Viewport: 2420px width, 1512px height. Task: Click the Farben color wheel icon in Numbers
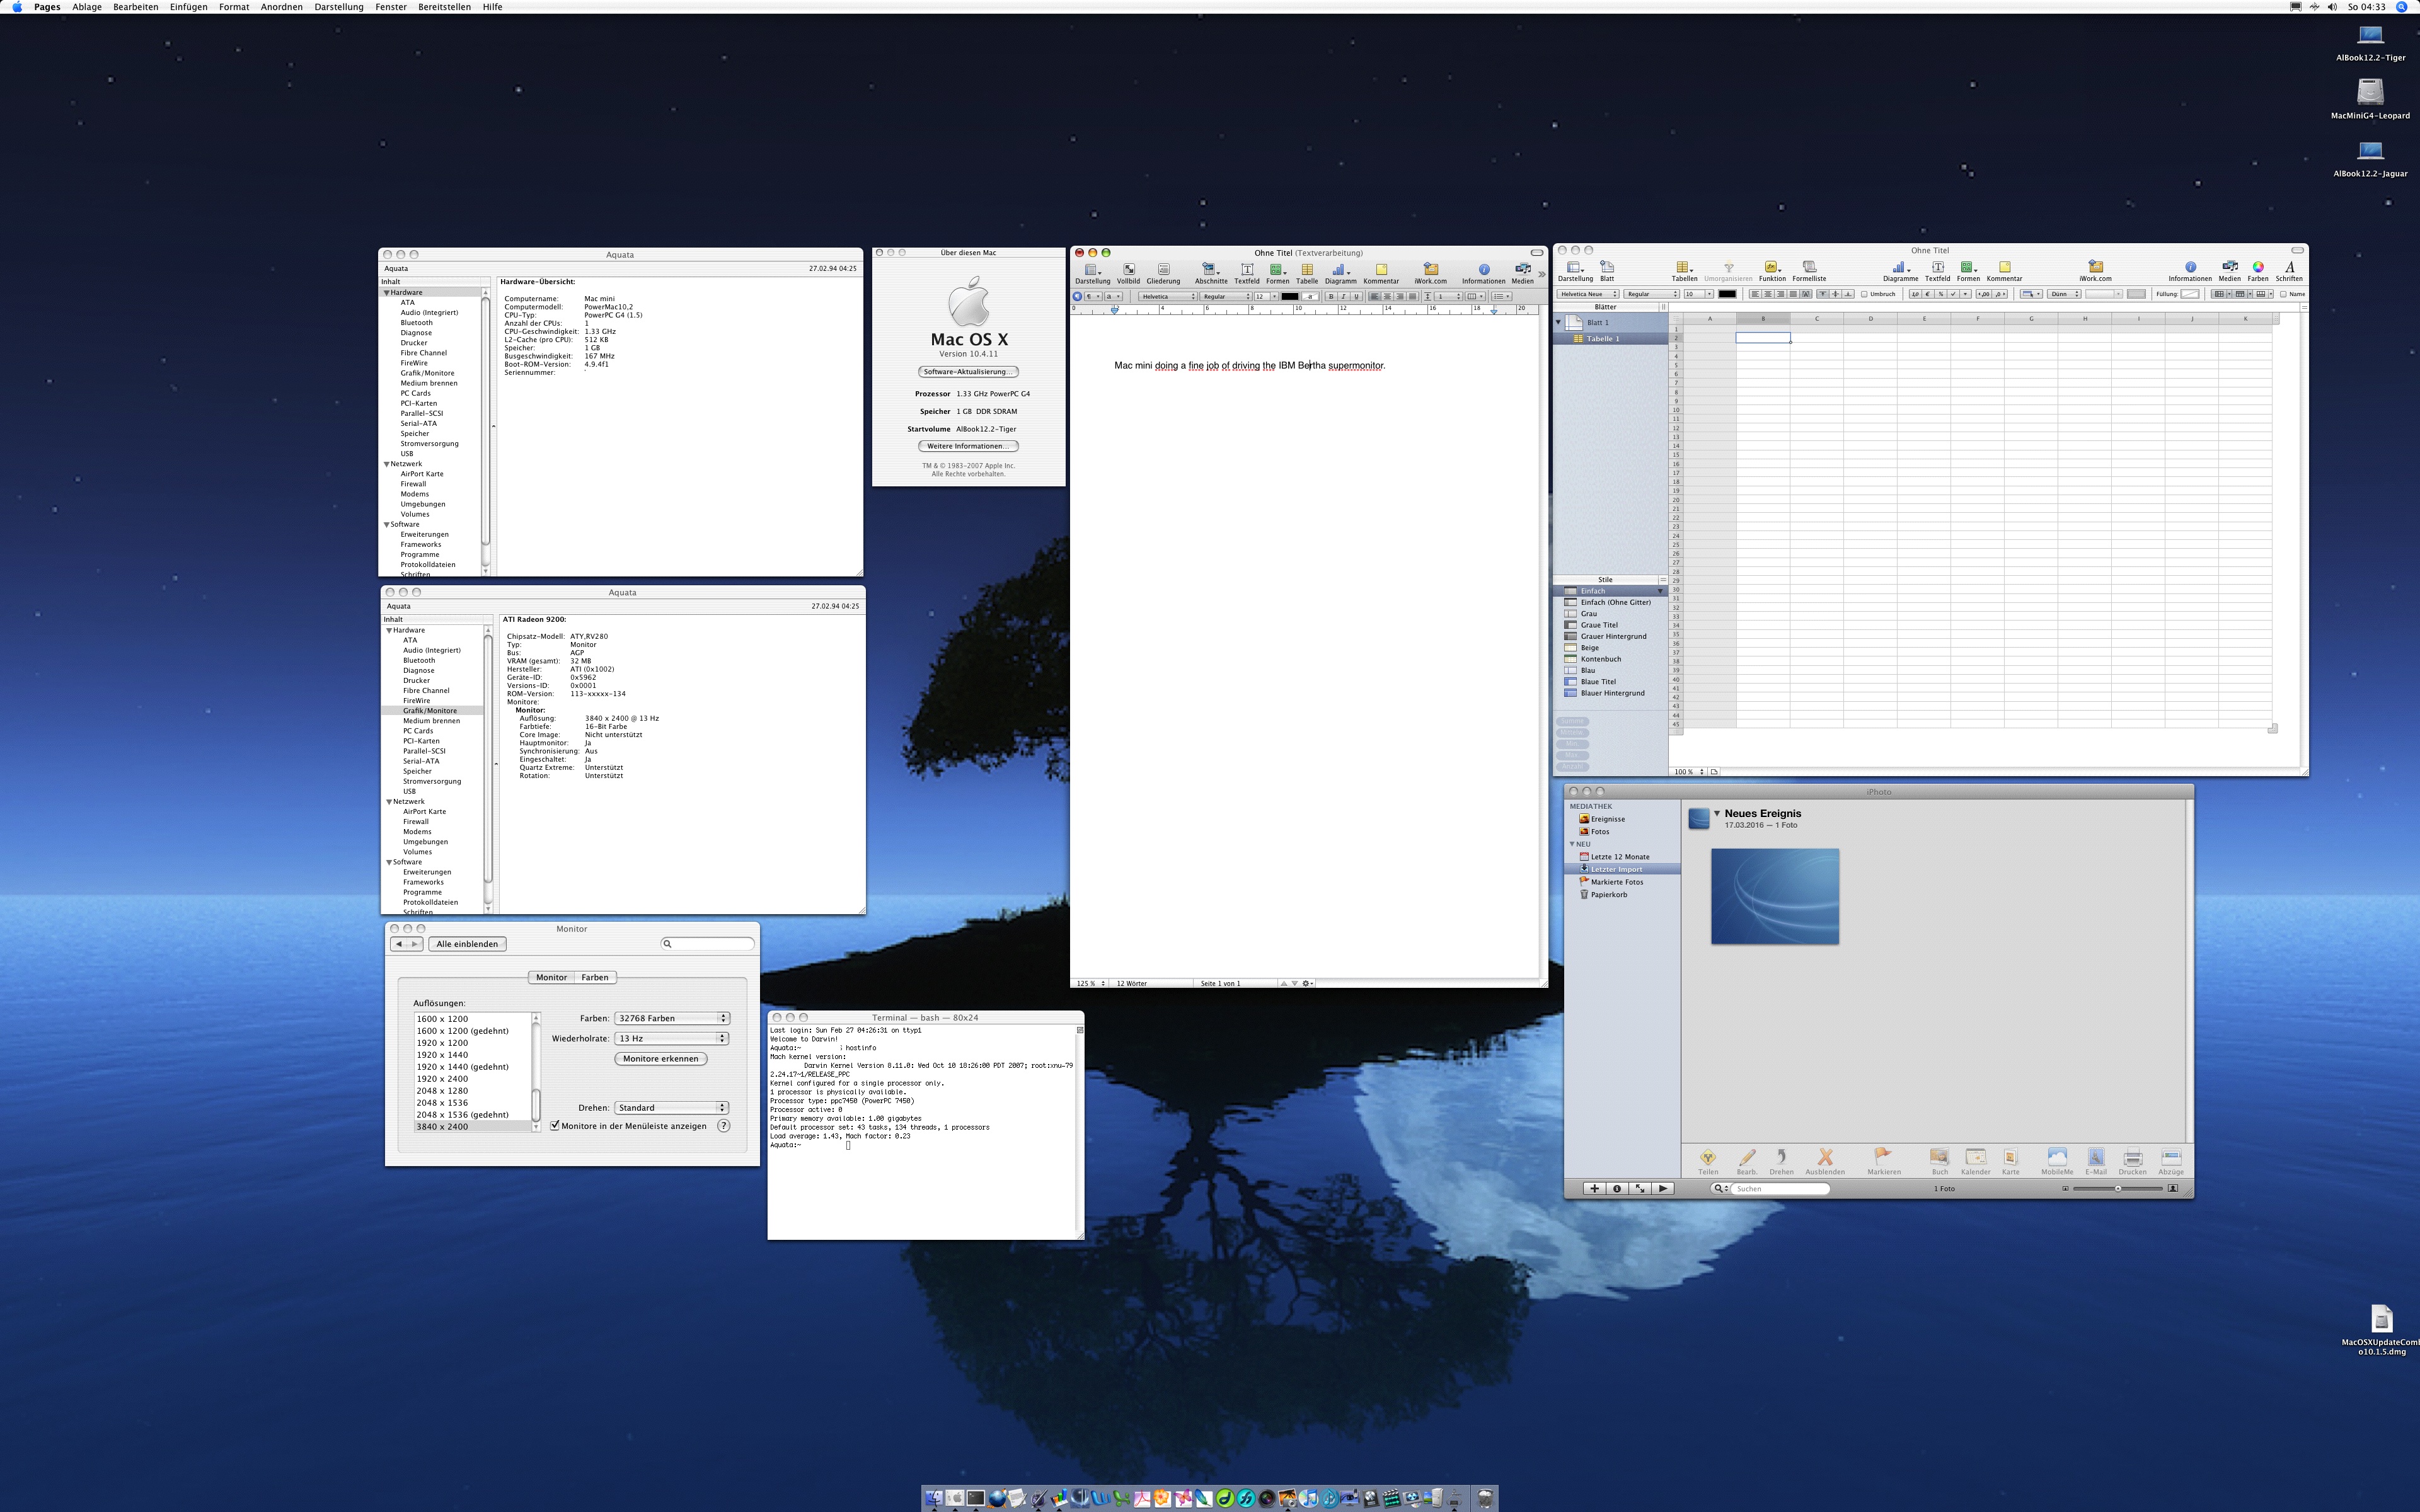[x=2257, y=268]
